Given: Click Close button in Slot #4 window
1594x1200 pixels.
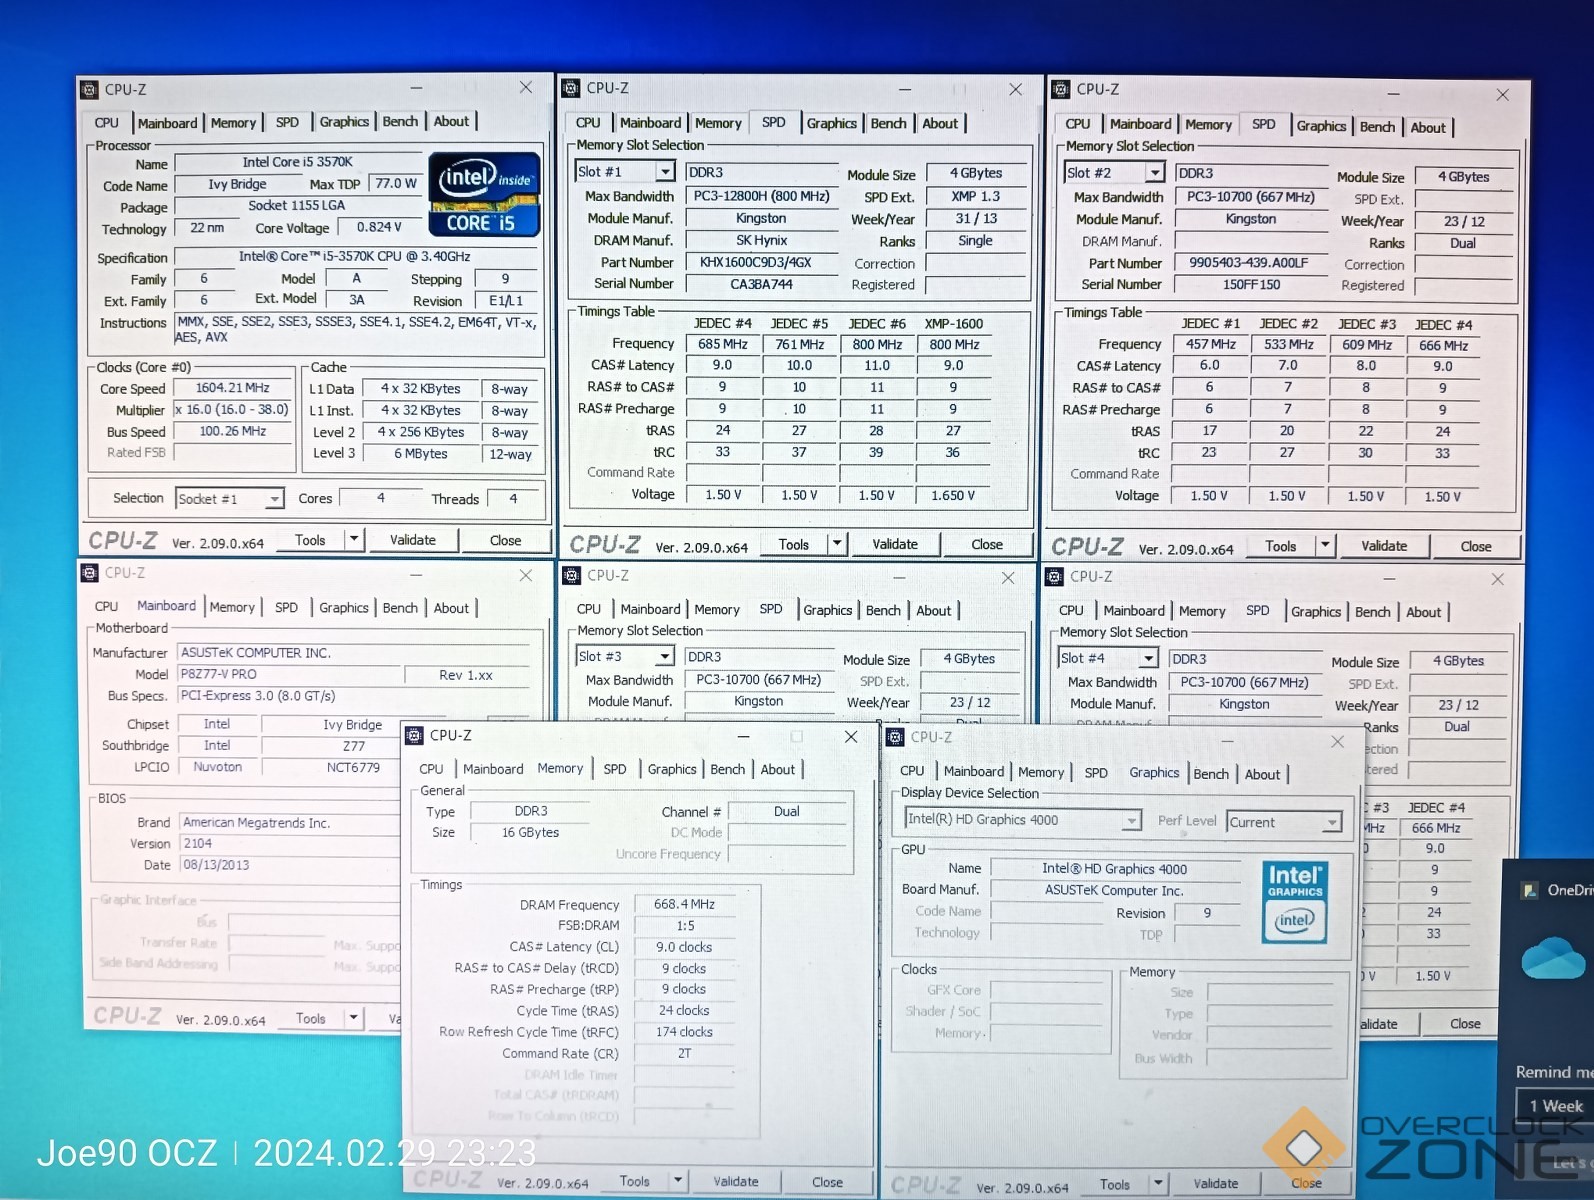Looking at the screenshot, I should point(1465,1023).
